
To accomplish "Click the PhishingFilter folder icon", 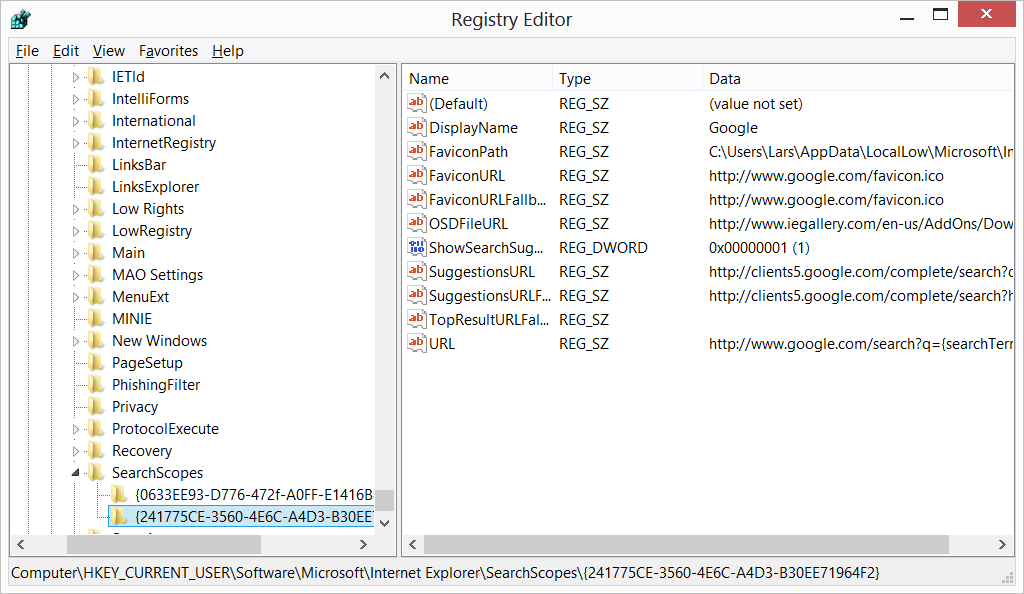I will (x=96, y=384).
